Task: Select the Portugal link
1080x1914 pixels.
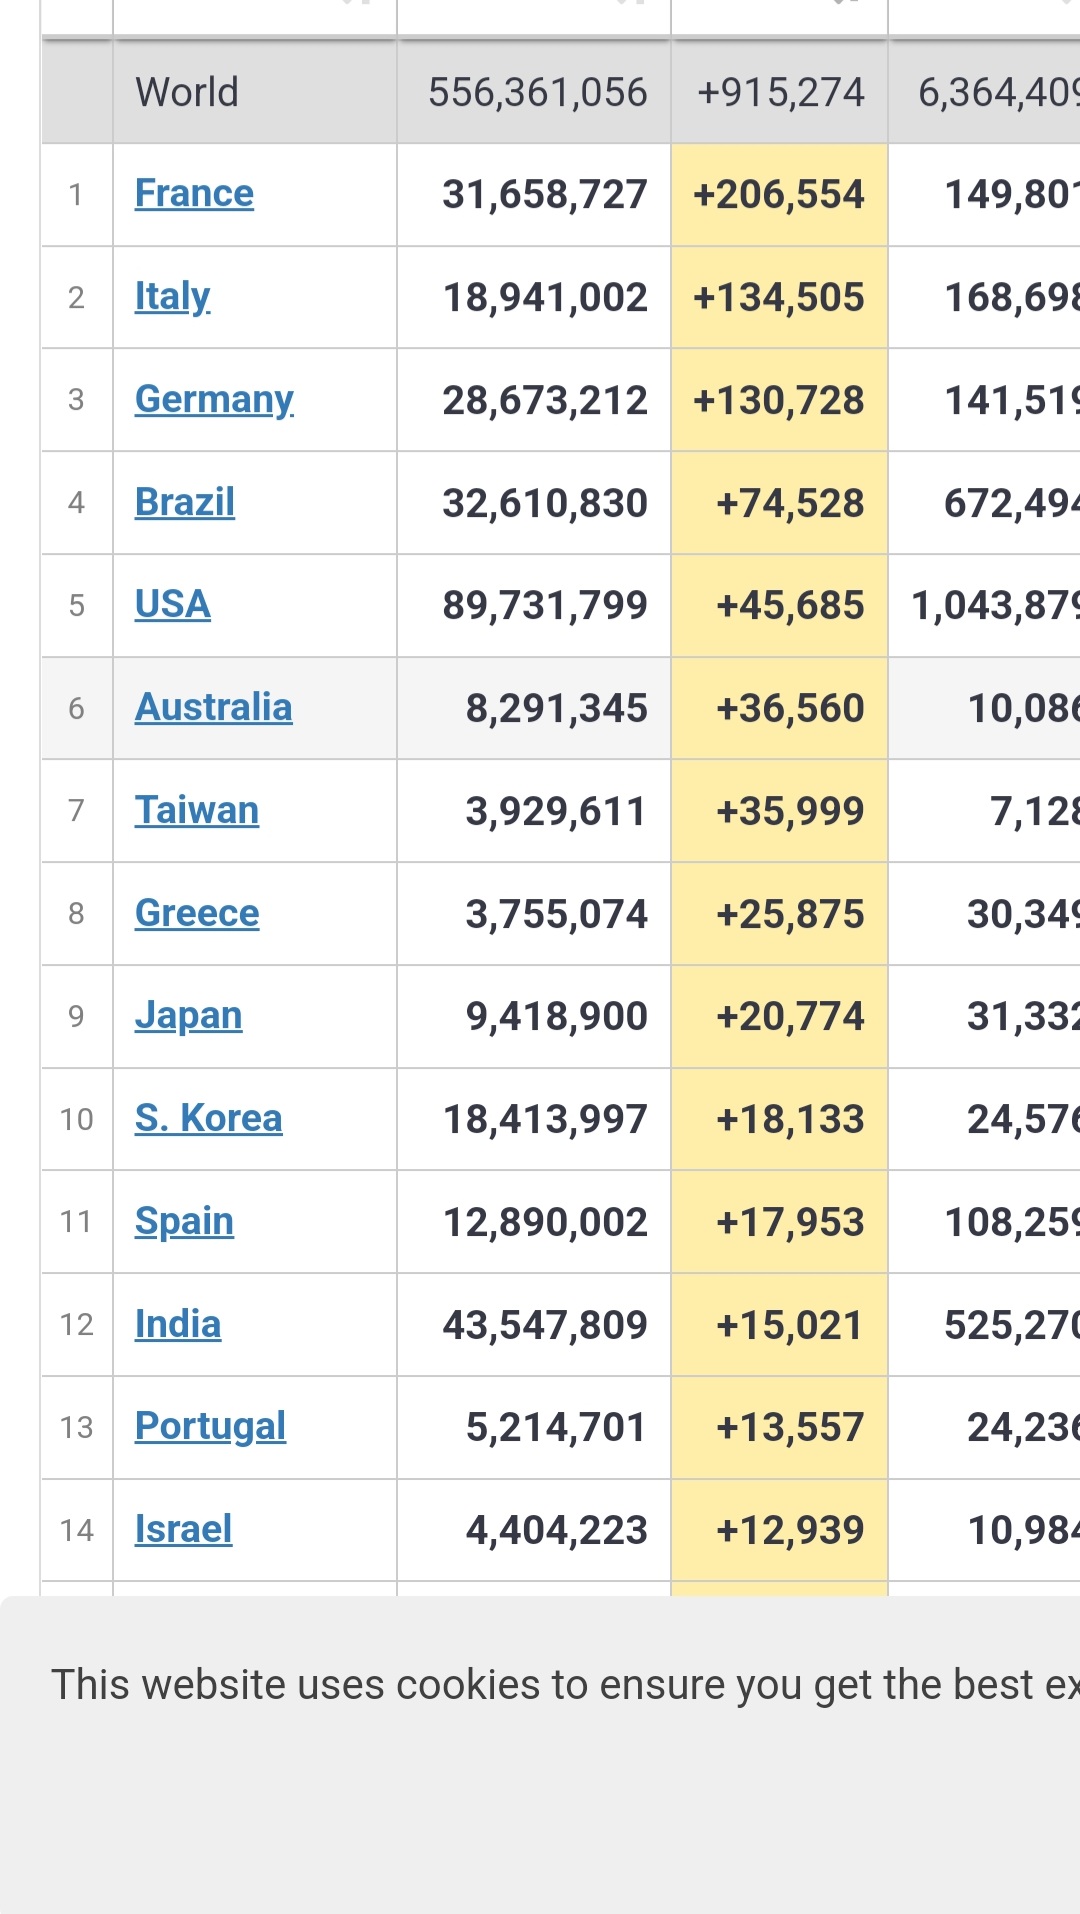Action: 210,1426
